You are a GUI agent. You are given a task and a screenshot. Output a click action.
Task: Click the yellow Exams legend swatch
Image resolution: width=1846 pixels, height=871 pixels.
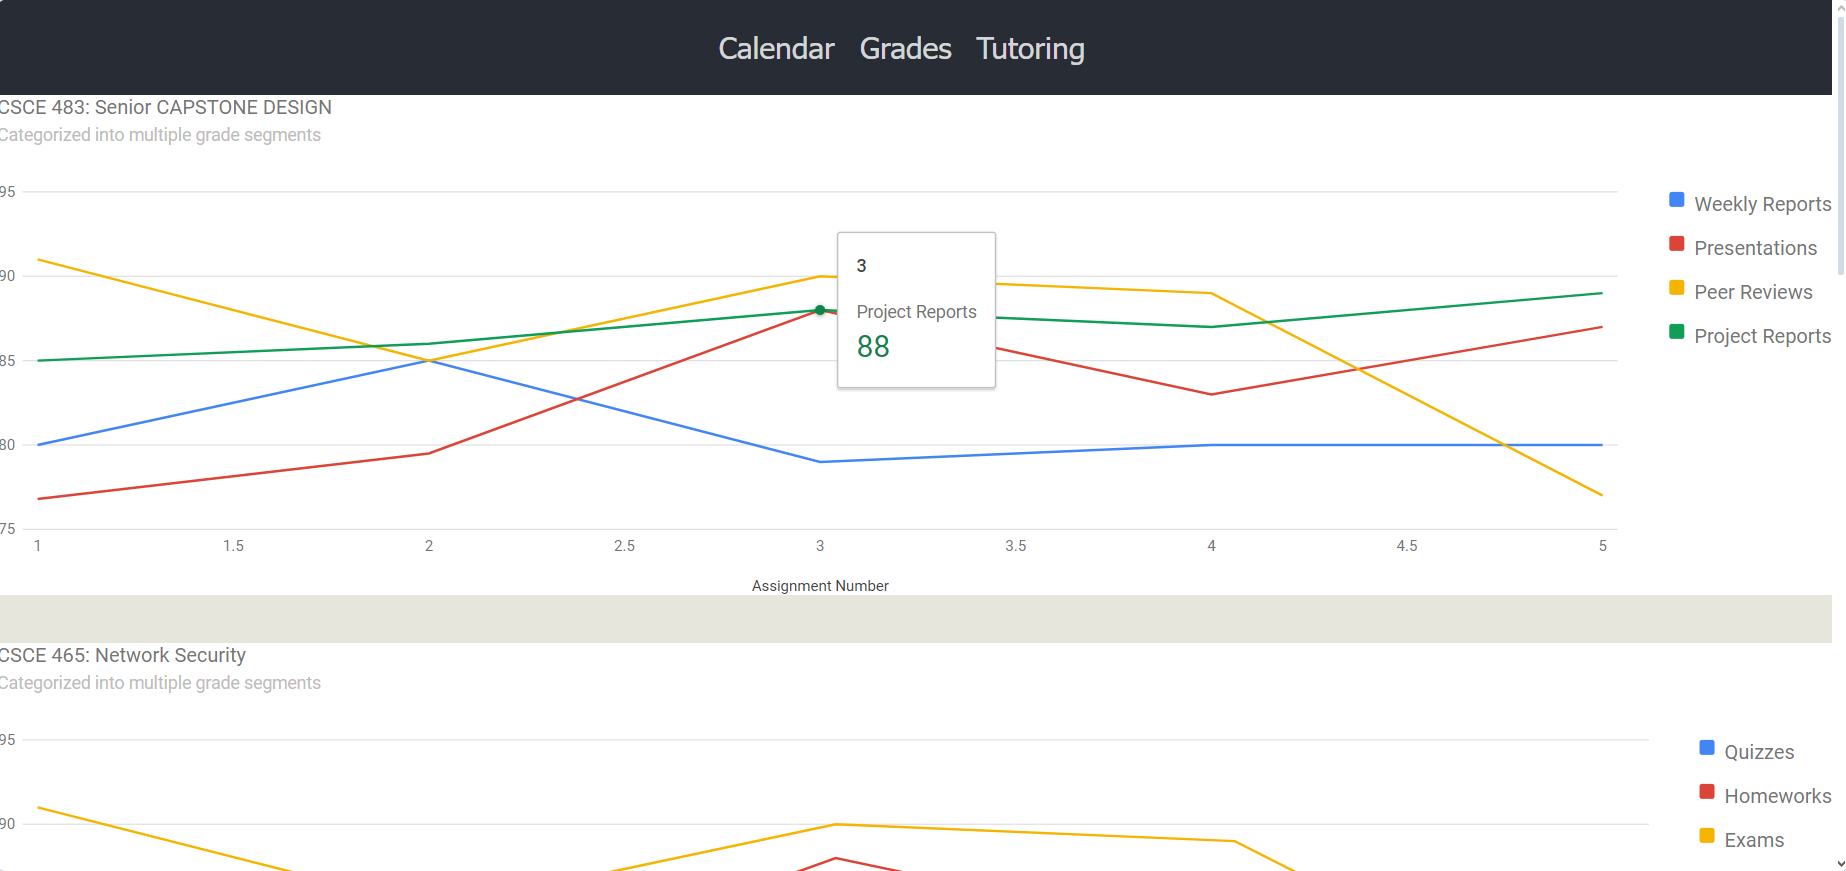pyautogui.click(x=1707, y=834)
